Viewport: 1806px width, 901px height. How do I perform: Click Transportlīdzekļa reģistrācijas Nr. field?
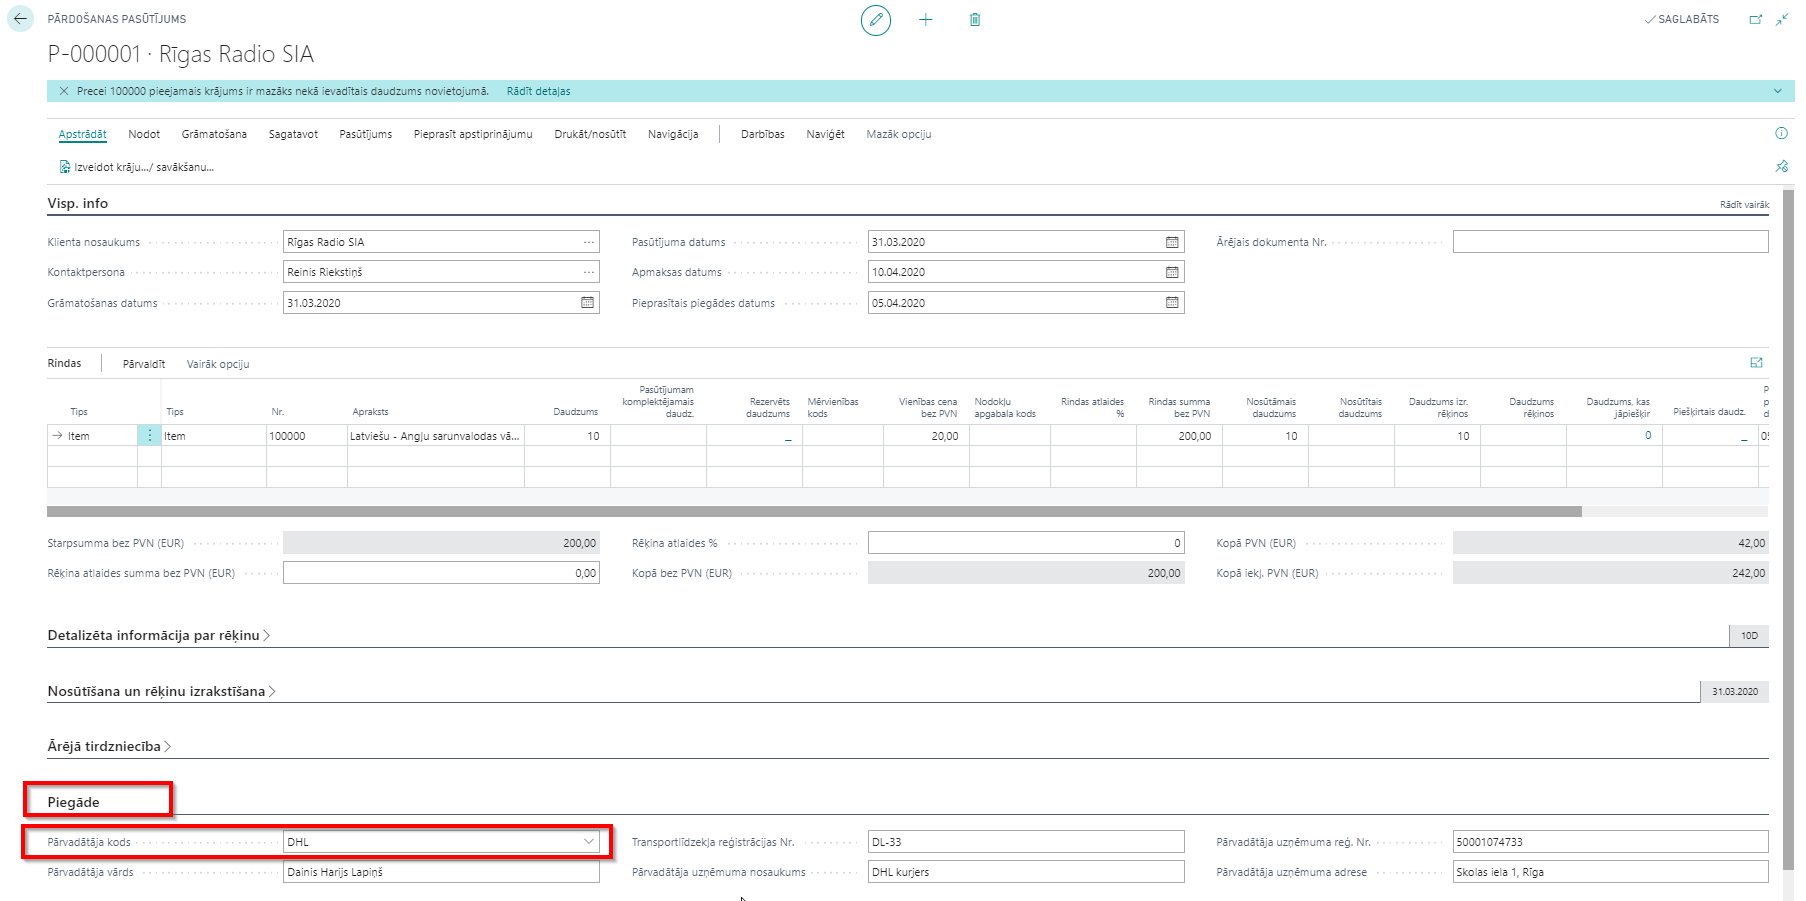[x=1026, y=842]
